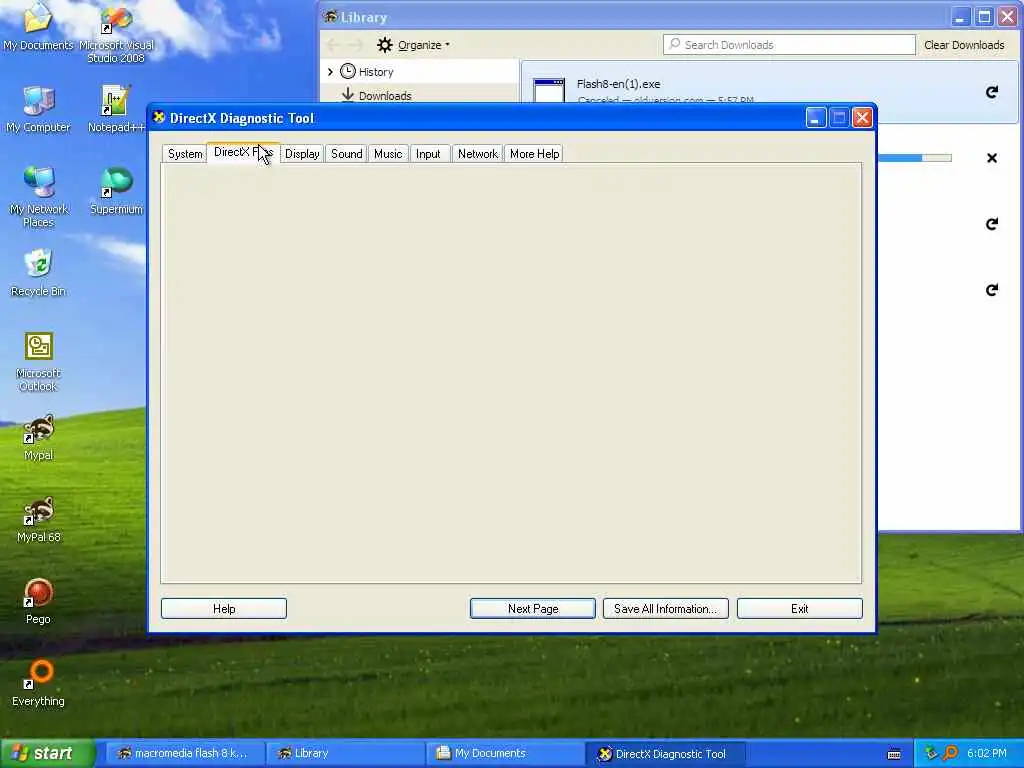Select the Flash8-en(1).exe file name

618,84
